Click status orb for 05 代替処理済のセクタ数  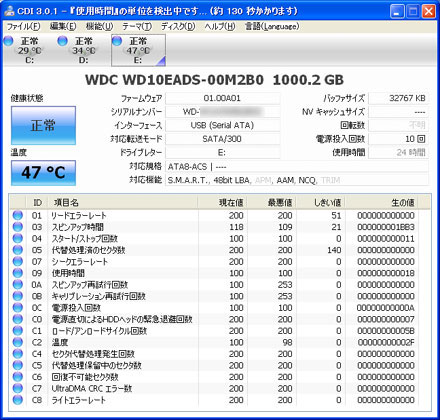[18, 250]
